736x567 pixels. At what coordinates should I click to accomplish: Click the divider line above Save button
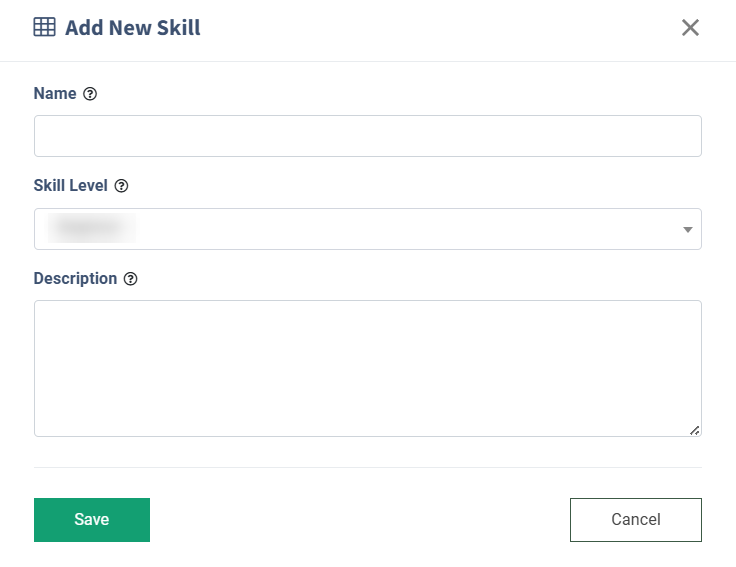pyautogui.click(x=367, y=467)
